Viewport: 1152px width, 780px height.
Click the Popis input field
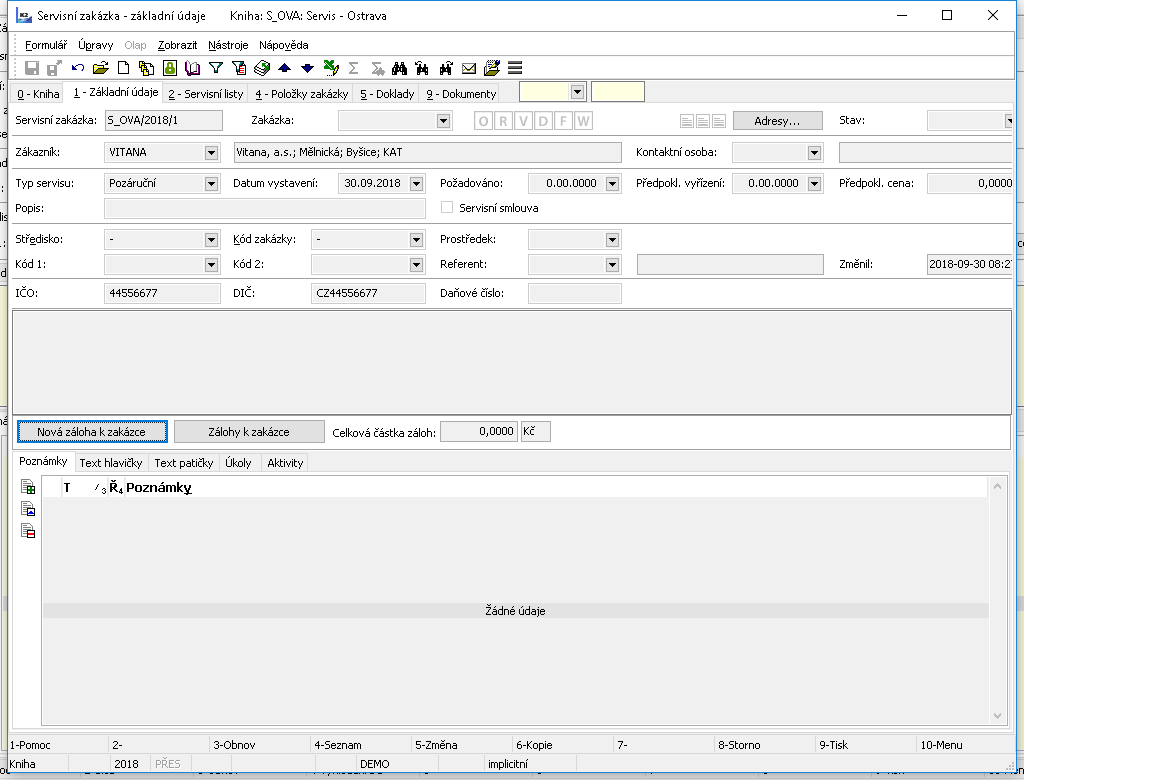tap(265, 208)
